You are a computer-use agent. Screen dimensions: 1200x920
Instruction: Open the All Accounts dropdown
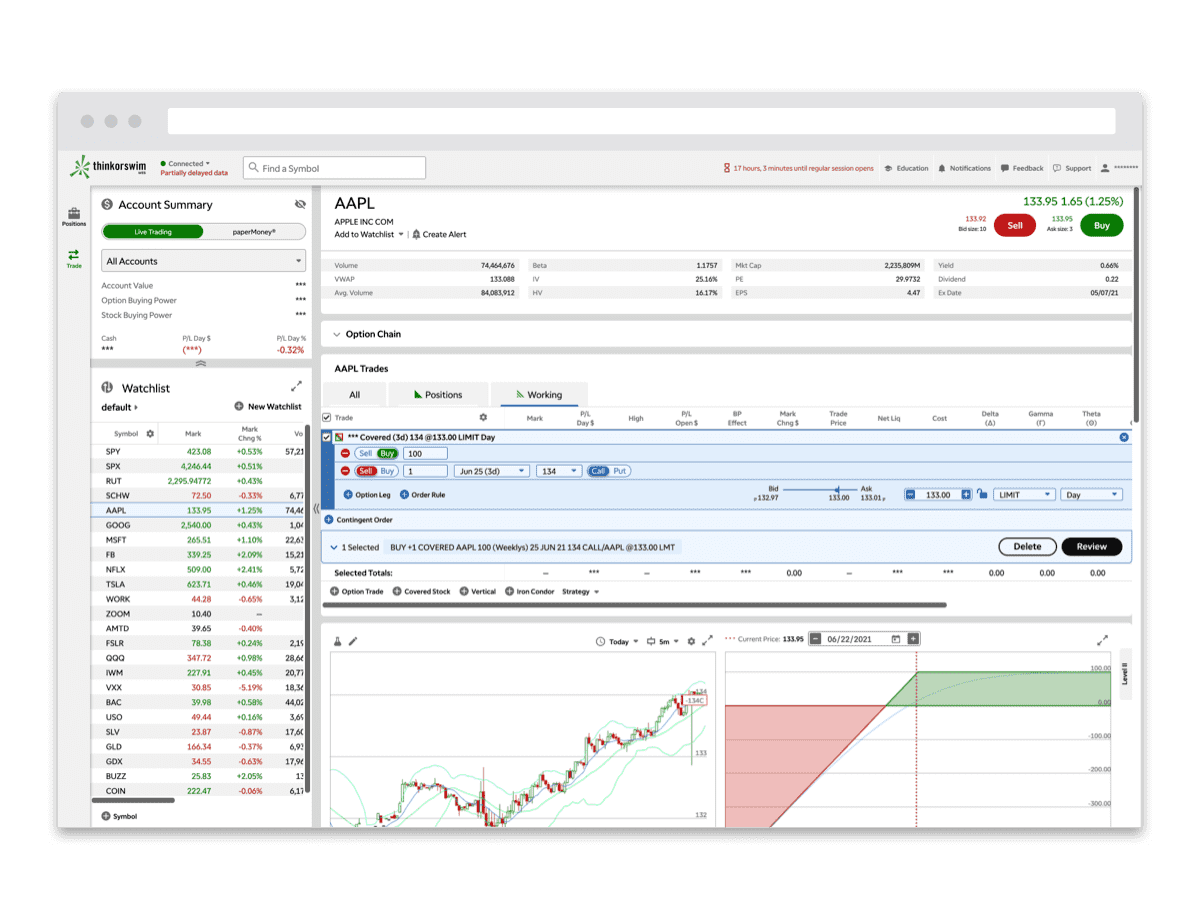pos(204,261)
